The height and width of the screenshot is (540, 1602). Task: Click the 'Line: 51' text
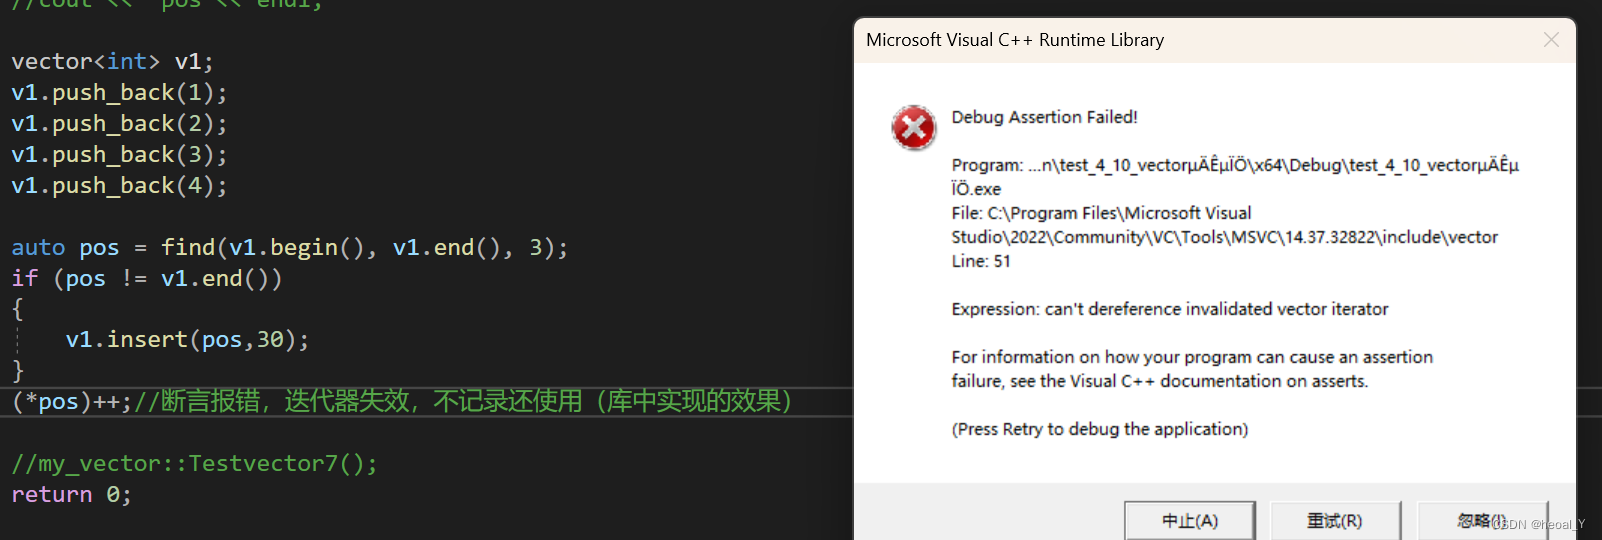tap(981, 261)
